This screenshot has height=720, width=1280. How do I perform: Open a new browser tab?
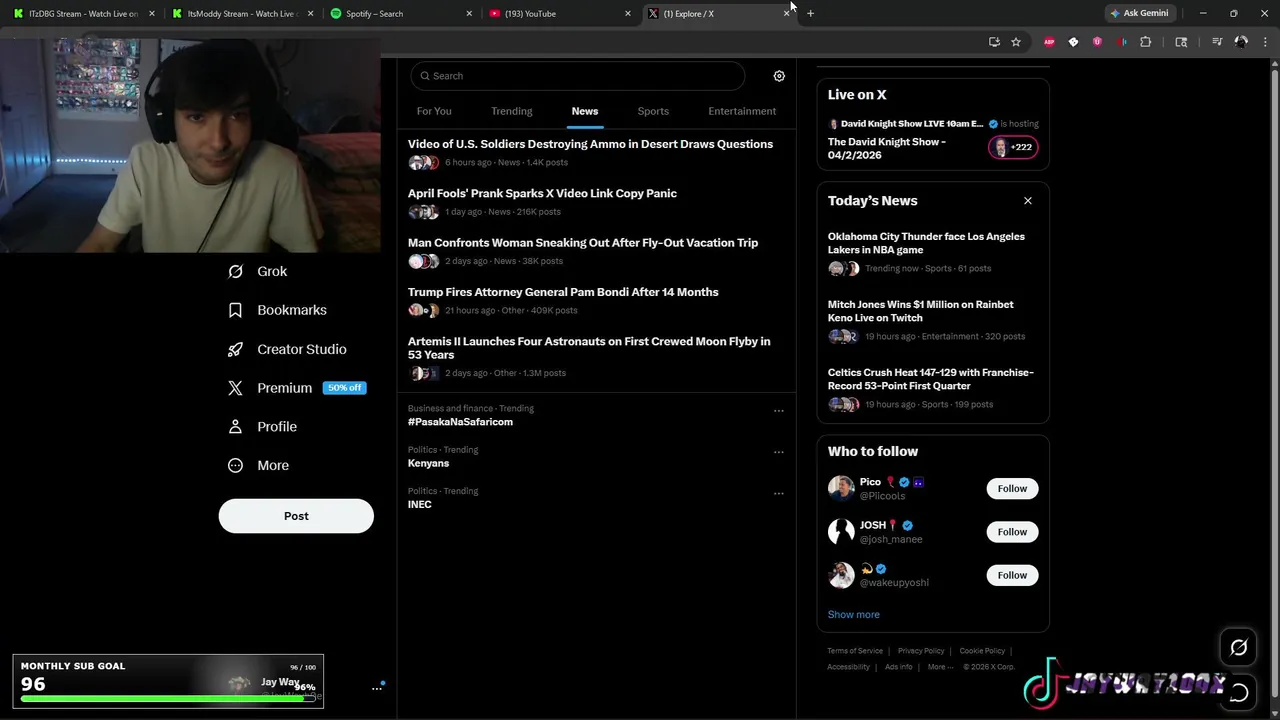[810, 14]
